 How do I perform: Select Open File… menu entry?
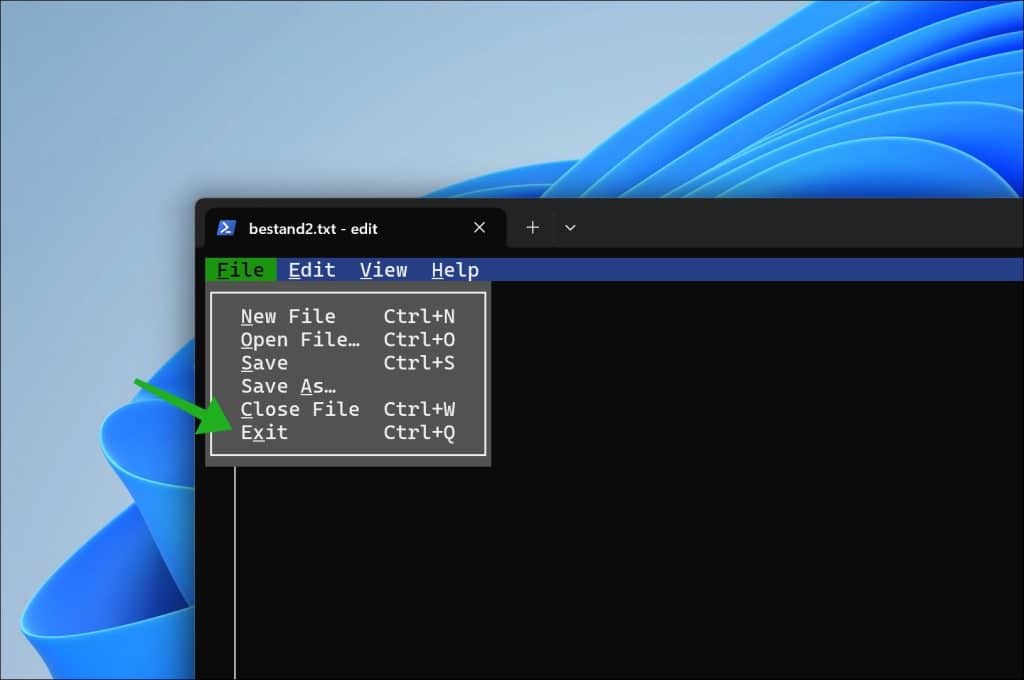pyautogui.click(x=347, y=340)
